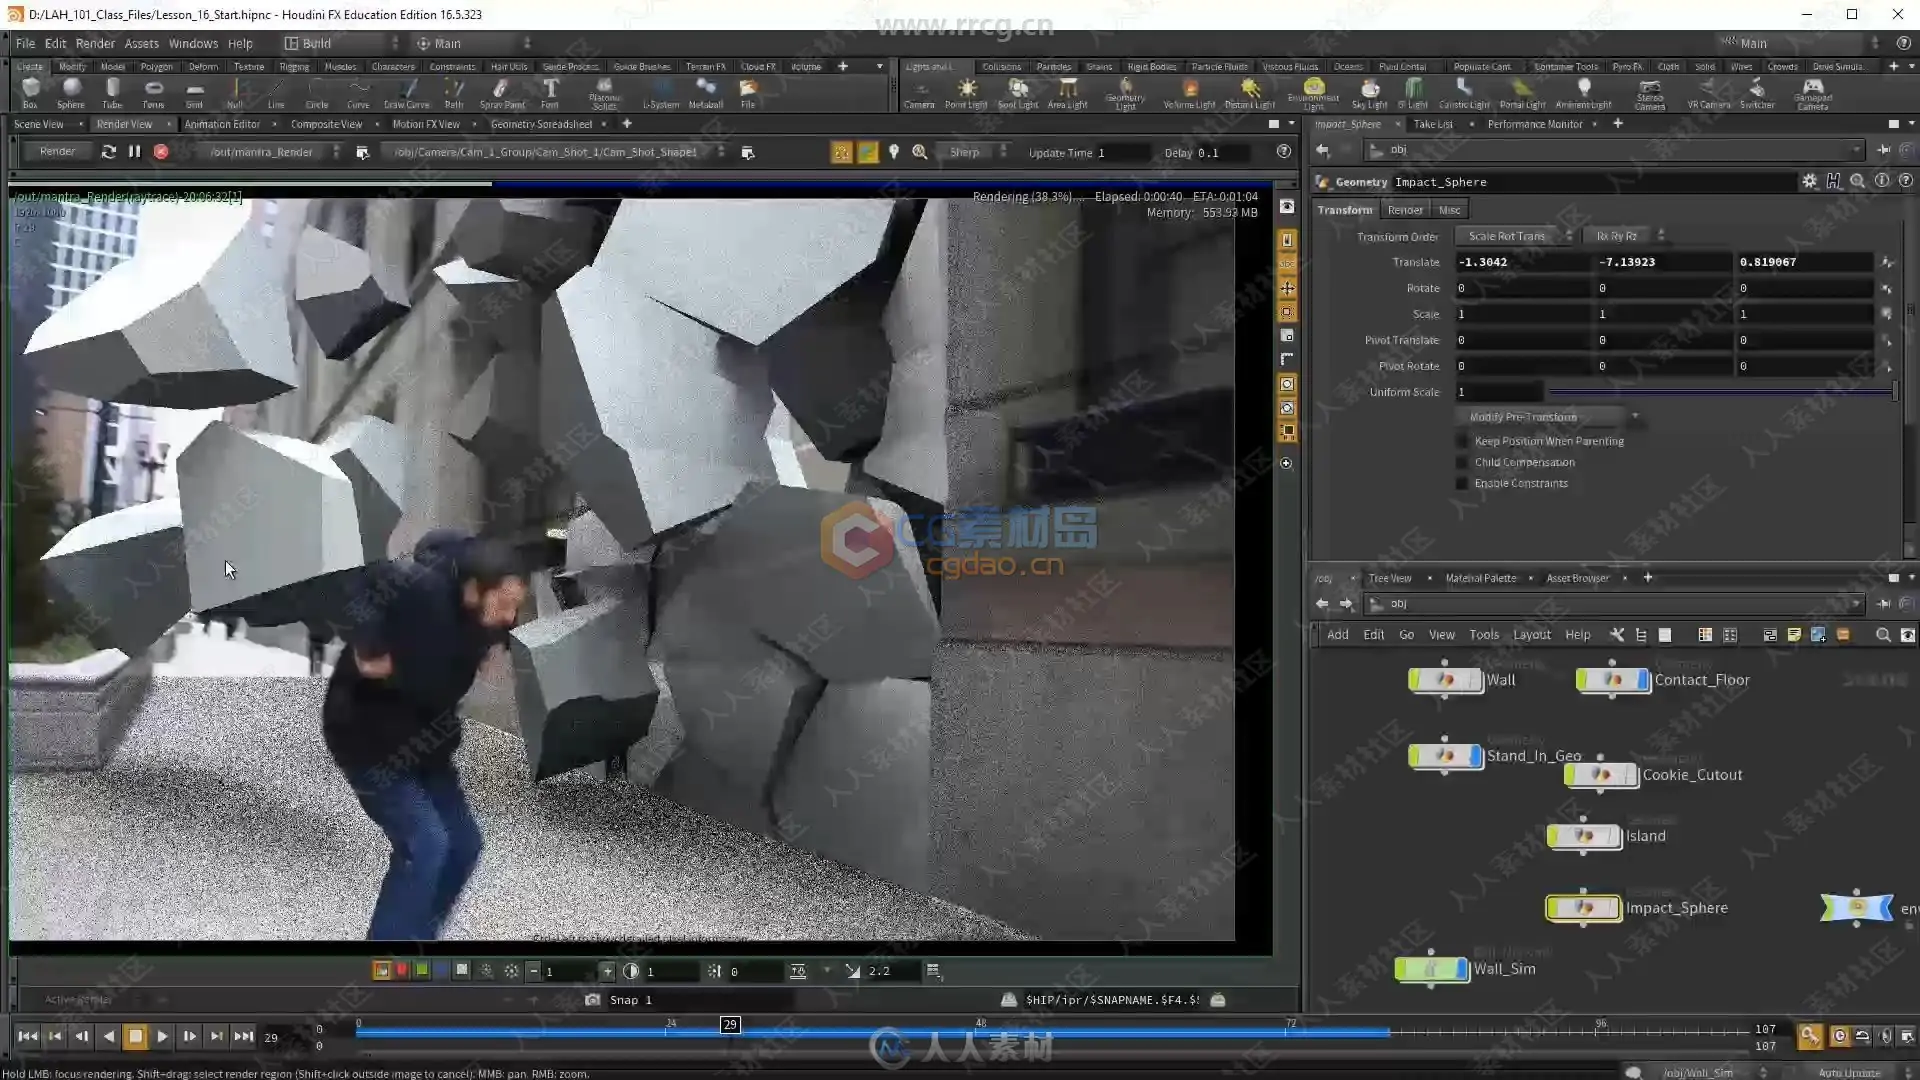The width and height of the screenshot is (1920, 1080).
Task: Toggle display flag on Contact_Floor node
Action: click(x=1645, y=680)
